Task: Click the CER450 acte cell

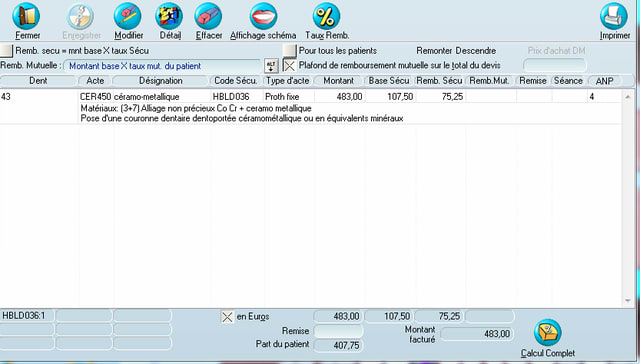Action: tap(96, 97)
